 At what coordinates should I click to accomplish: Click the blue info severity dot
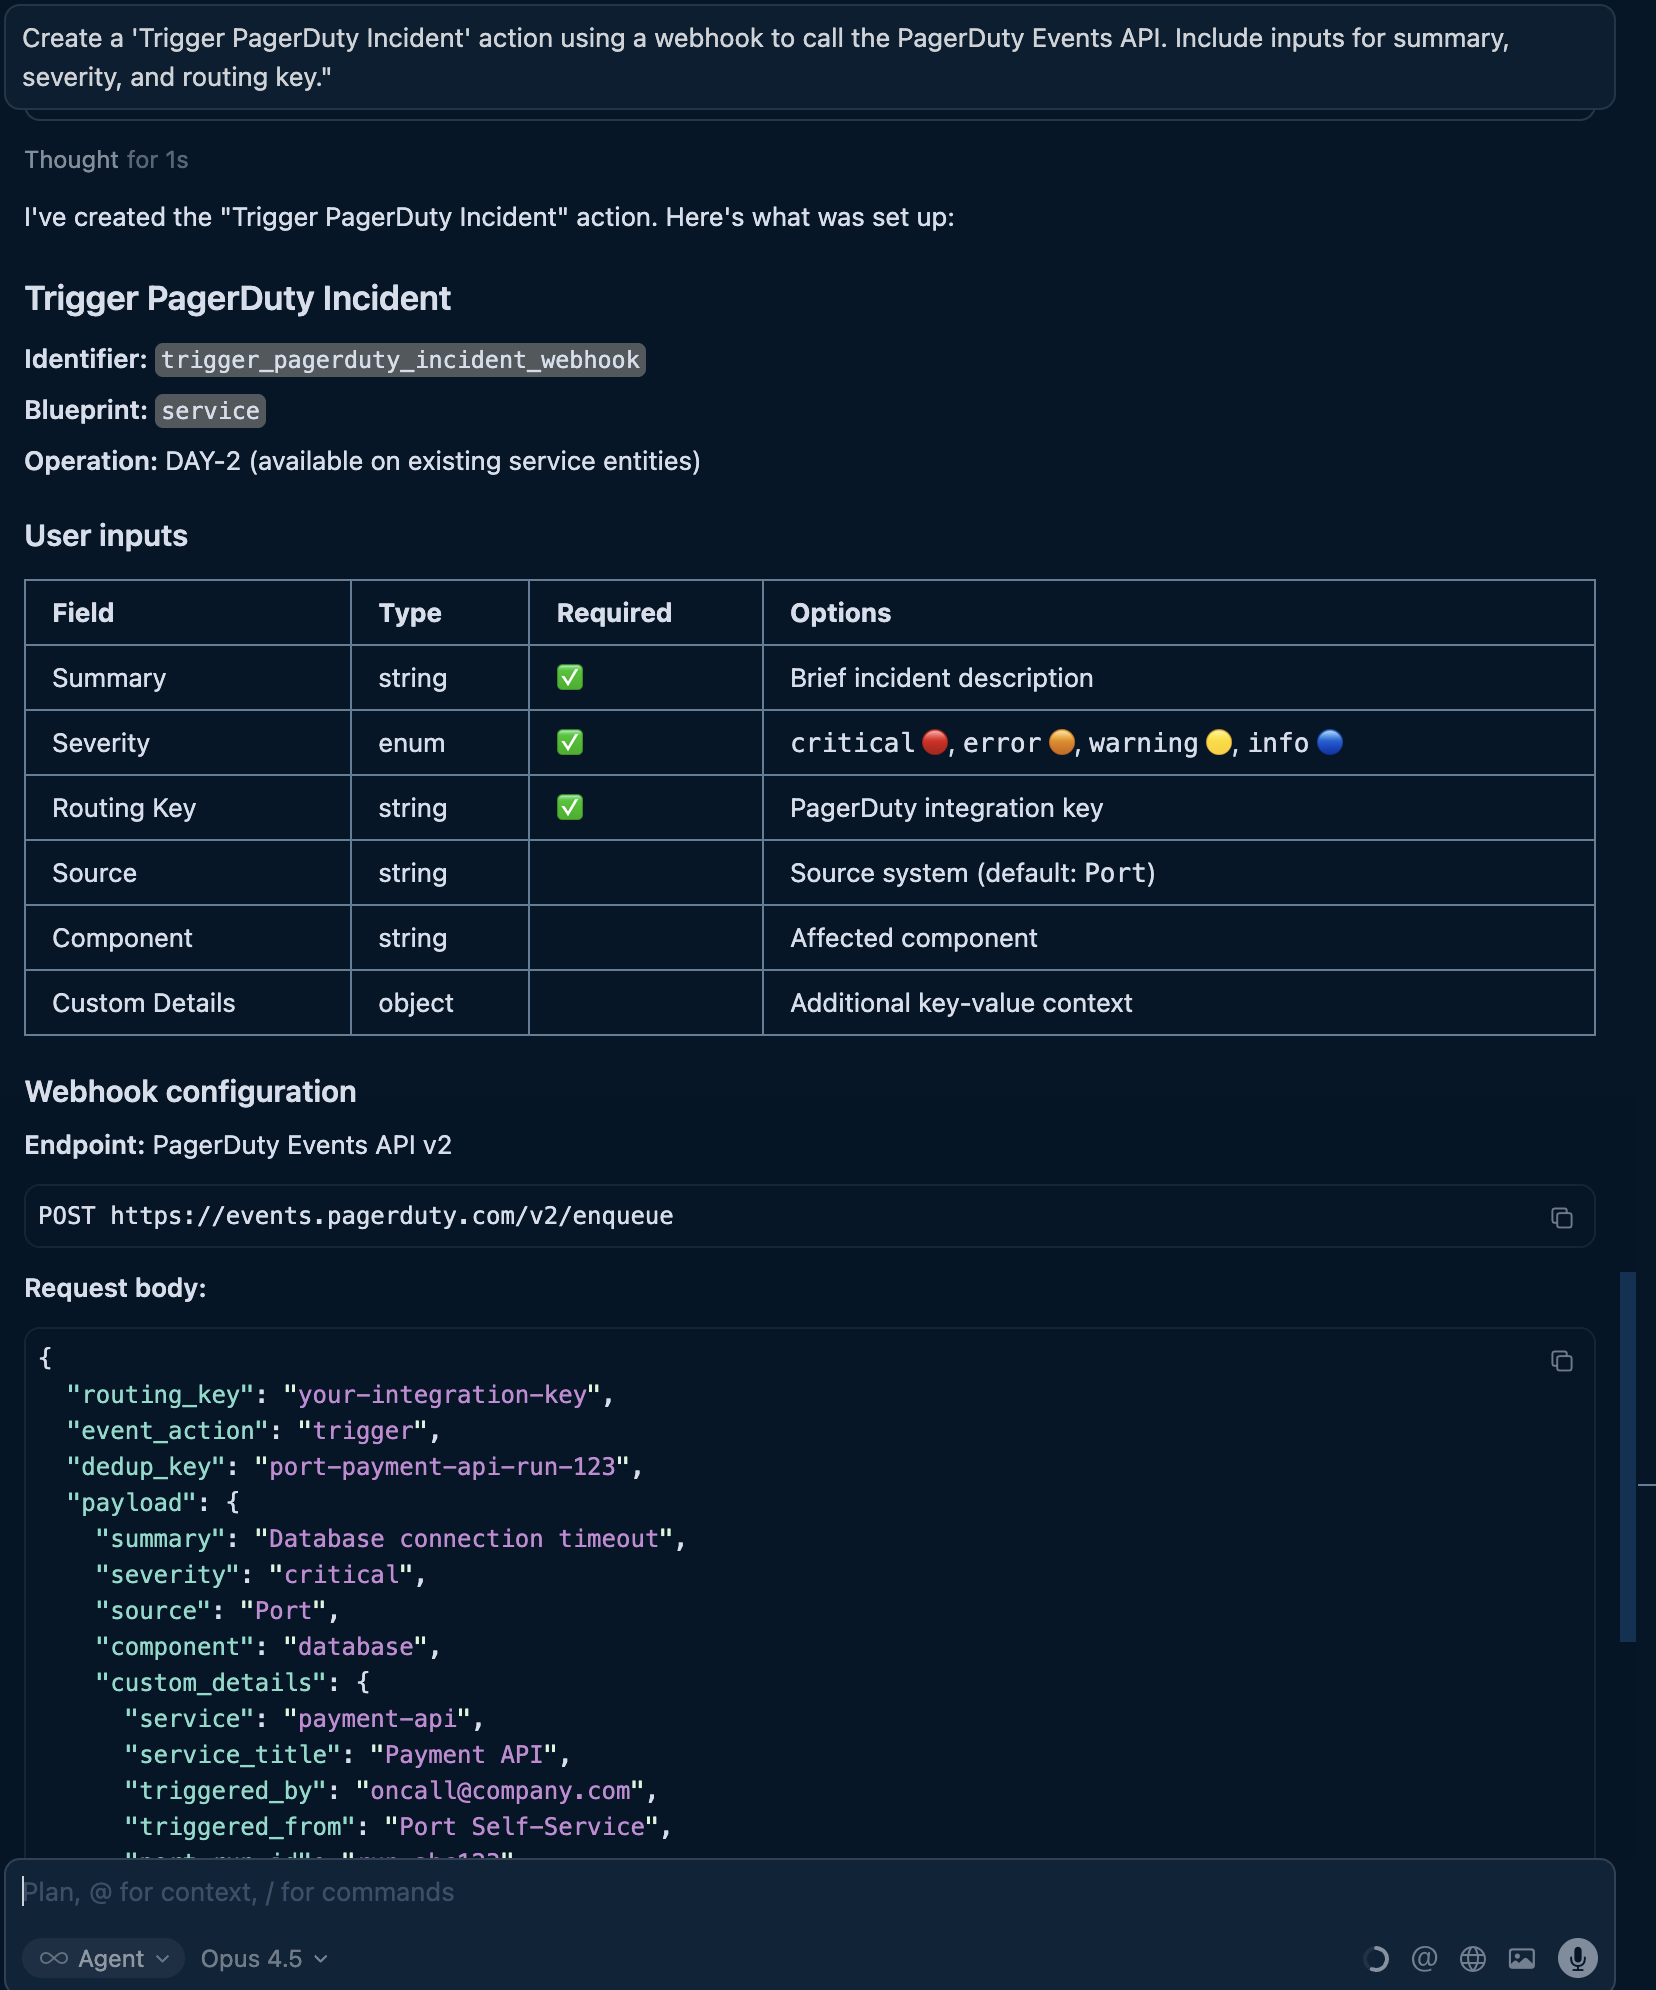point(1330,742)
